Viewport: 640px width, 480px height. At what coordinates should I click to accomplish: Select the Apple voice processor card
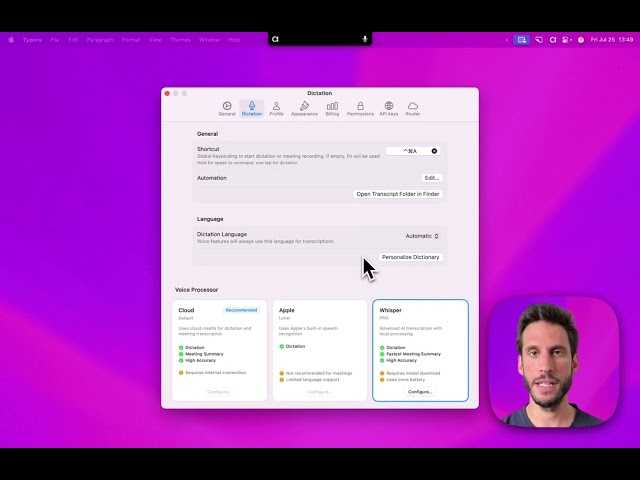320,351
